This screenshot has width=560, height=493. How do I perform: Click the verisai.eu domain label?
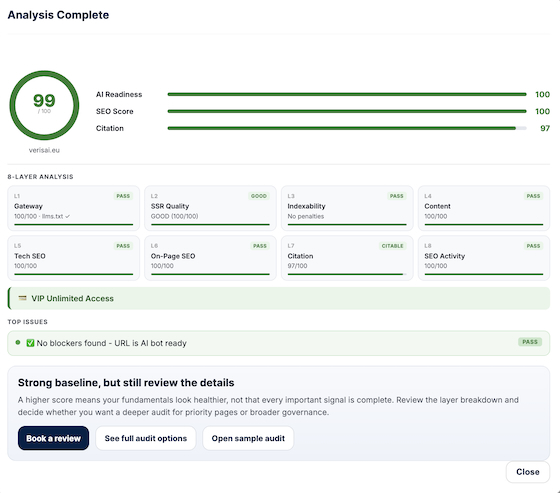(44, 150)
